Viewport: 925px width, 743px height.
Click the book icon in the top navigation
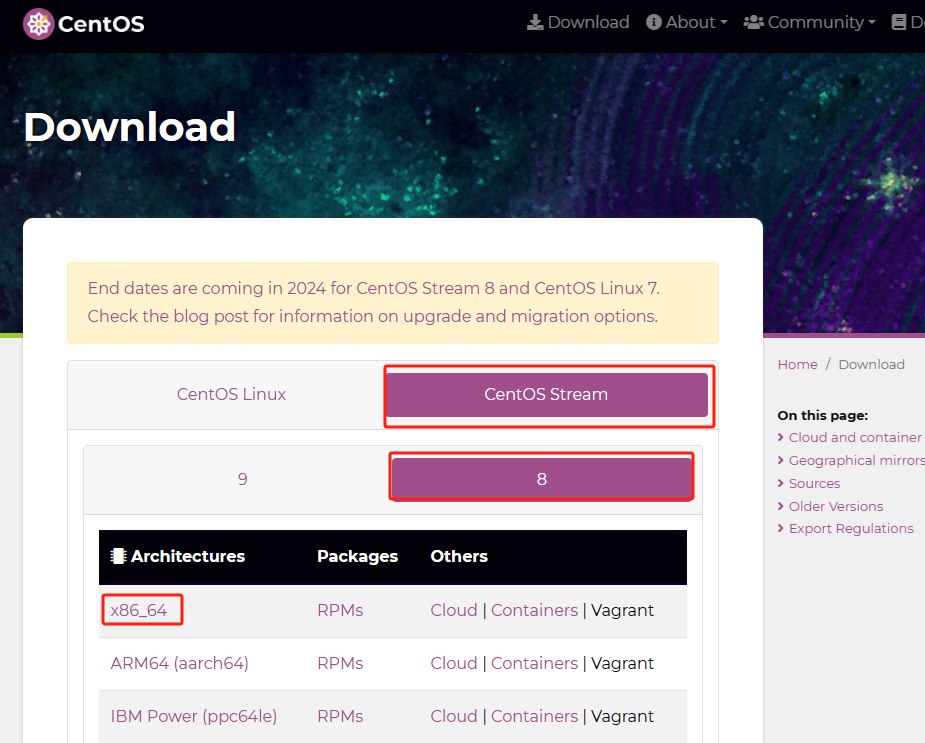898,22
